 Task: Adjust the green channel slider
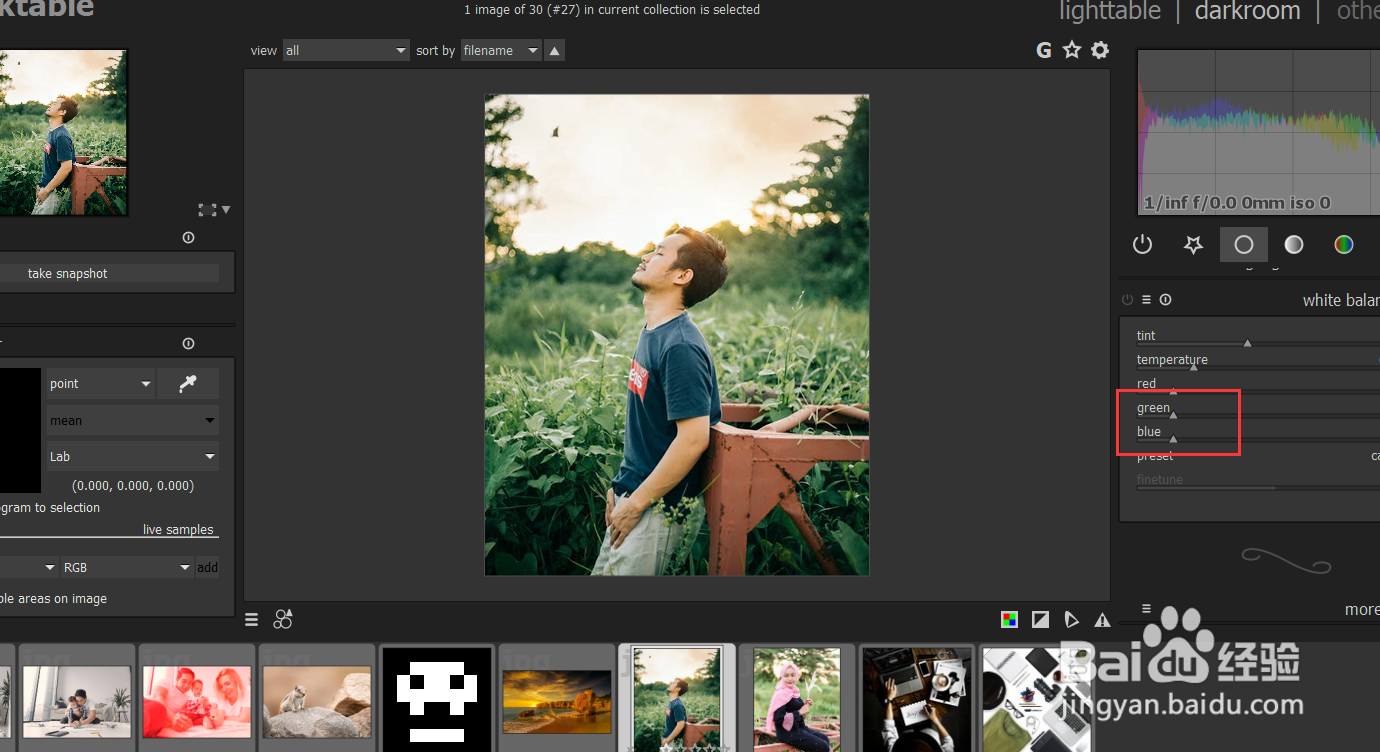click(1257, 409)
